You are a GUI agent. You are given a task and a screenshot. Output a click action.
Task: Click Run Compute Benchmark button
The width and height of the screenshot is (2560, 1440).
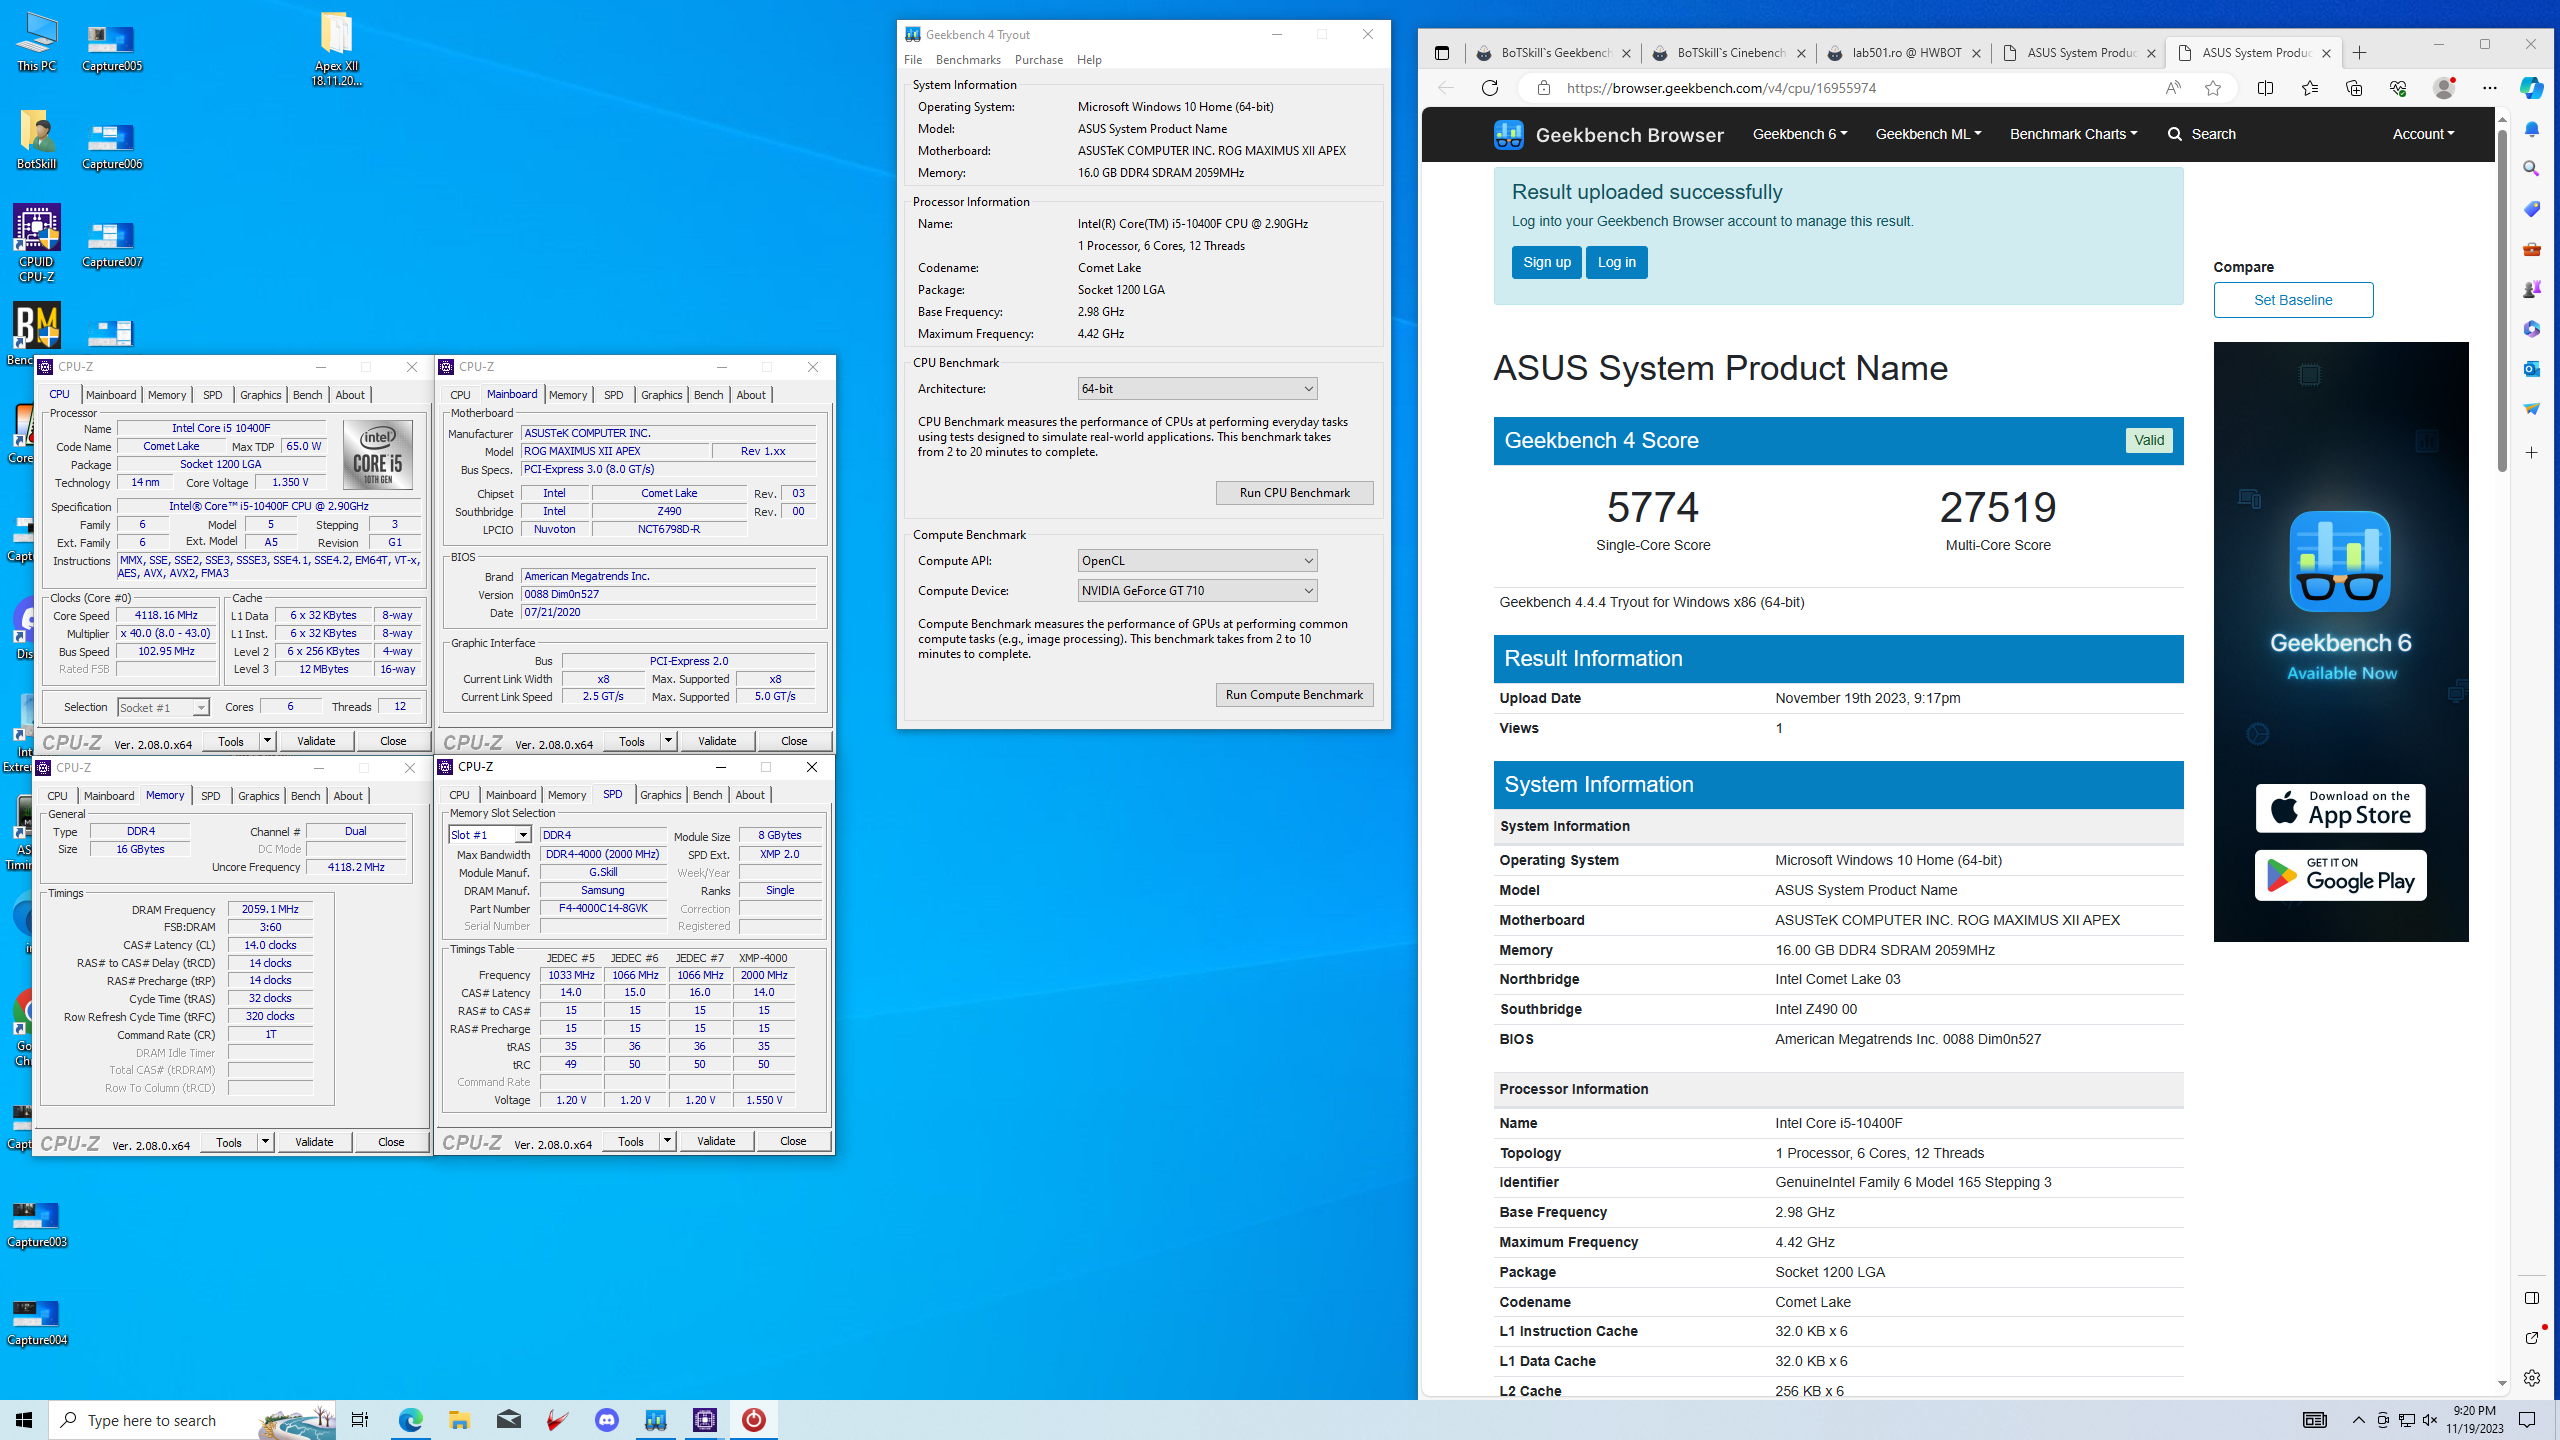coord(1294,695)
